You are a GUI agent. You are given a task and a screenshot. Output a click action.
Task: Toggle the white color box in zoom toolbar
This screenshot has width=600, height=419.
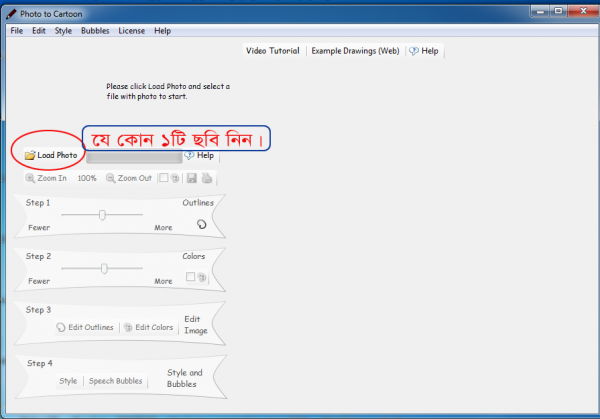[163, 178]
